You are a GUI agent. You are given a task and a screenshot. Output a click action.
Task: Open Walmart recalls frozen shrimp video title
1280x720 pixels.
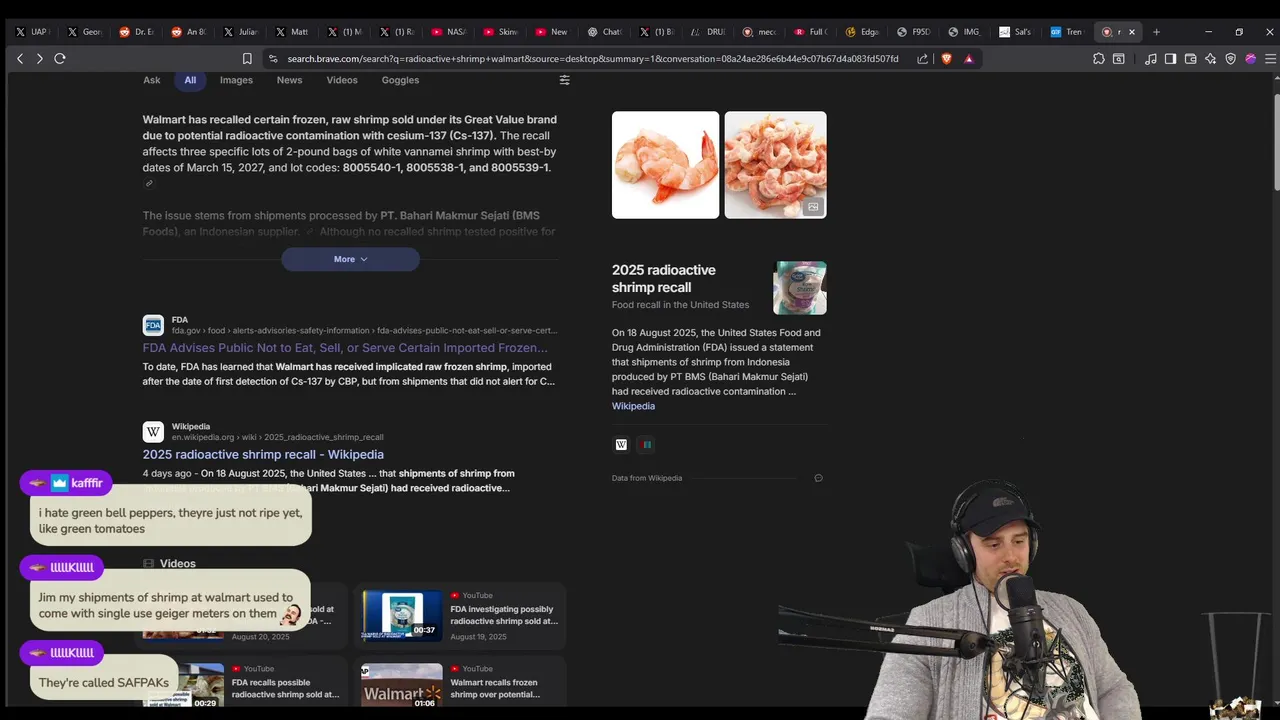pos(495,689)
